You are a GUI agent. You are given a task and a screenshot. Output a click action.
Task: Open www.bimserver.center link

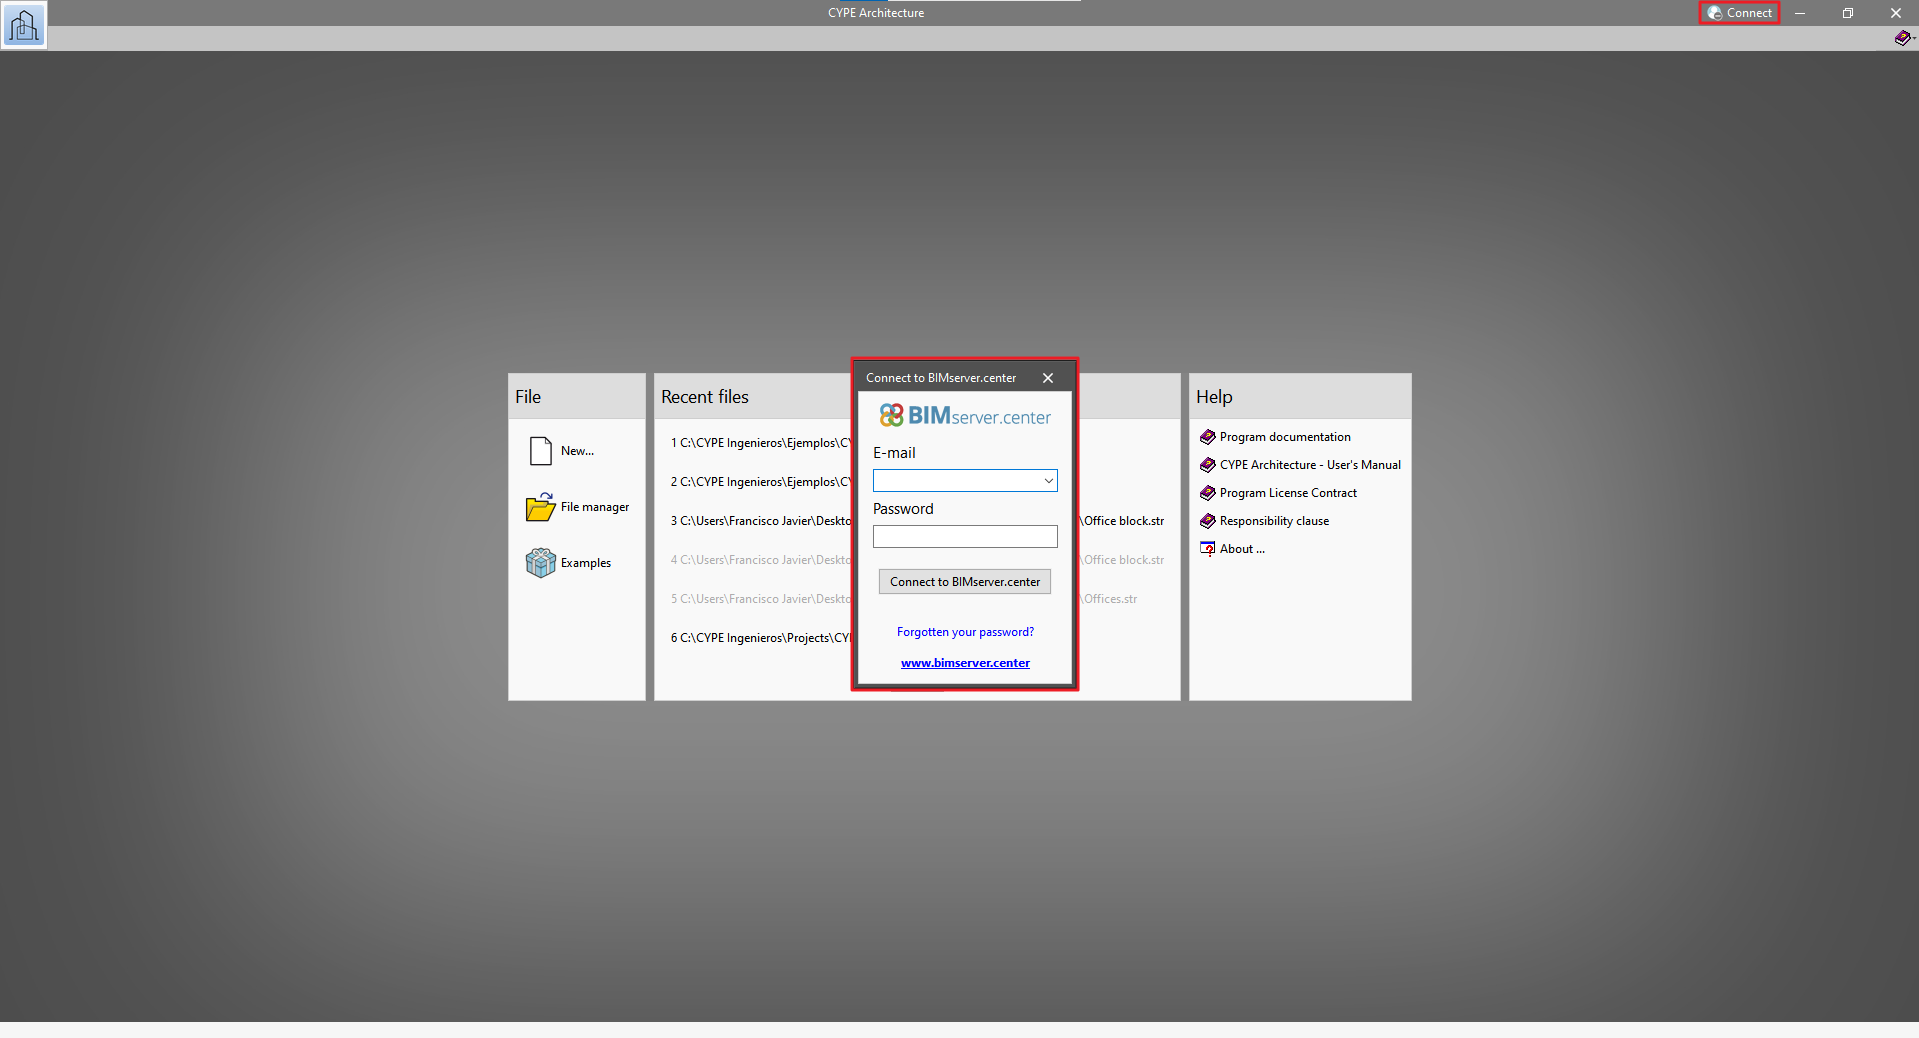[964, 663]
